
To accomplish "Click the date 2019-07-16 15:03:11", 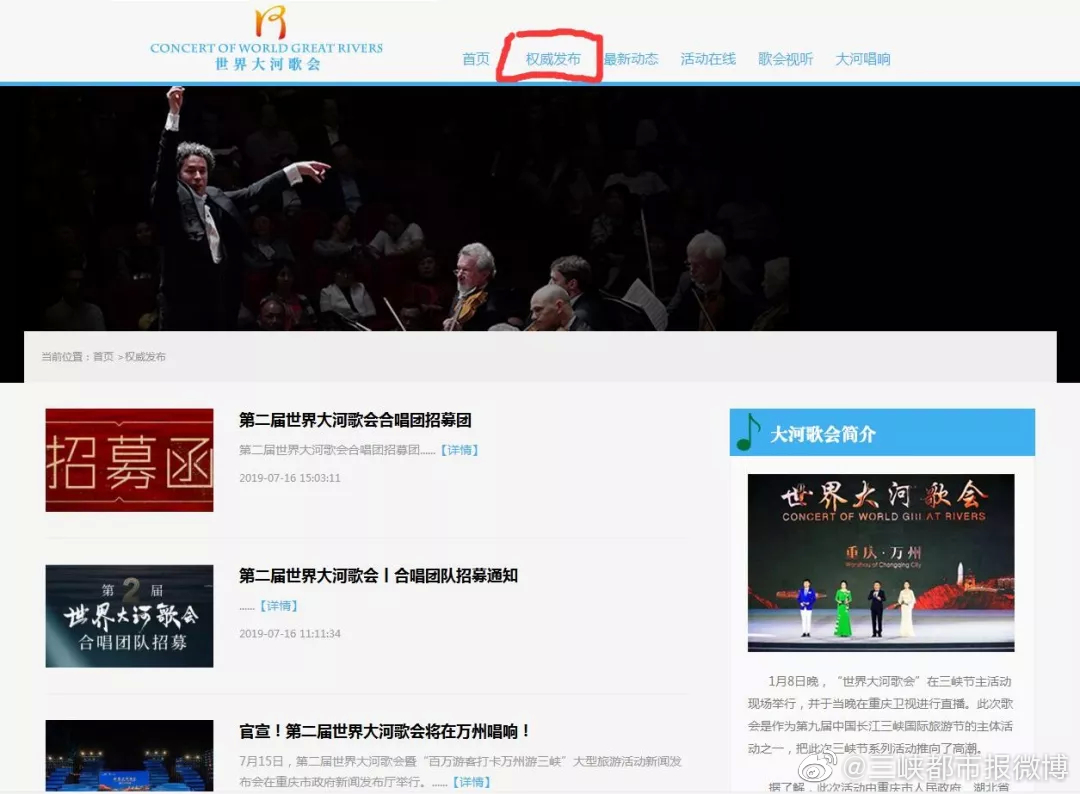I will (290, 478).
